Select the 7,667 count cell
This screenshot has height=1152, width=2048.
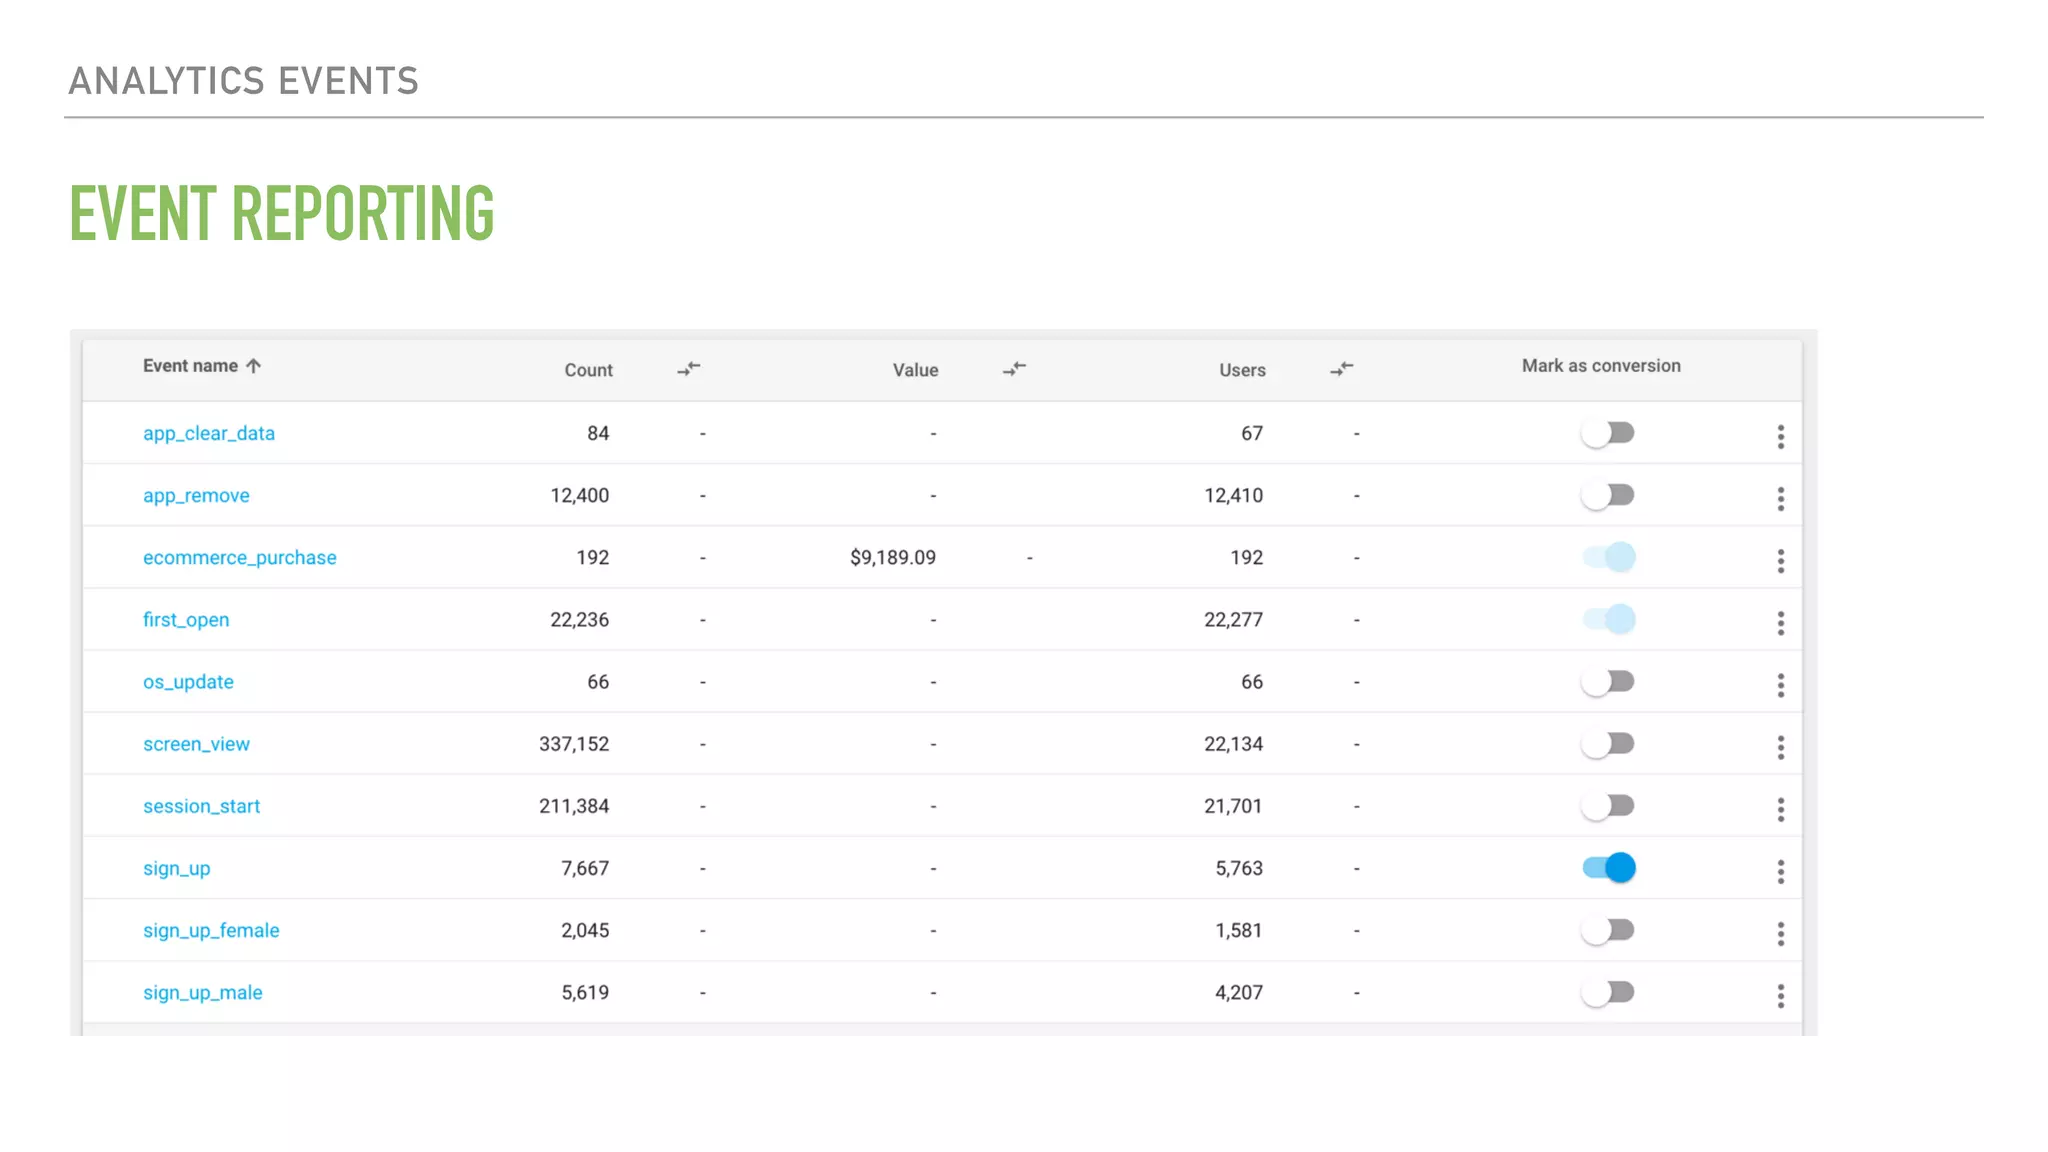pyautogui.click(x=585, y=869)
